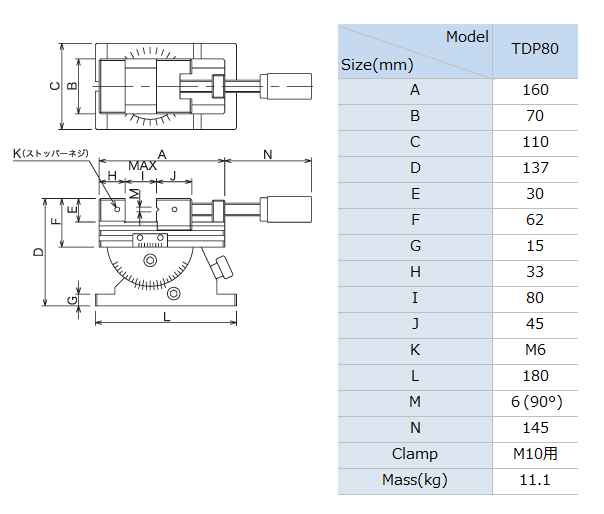Click the row label I in the table

(x=415, y=298)
